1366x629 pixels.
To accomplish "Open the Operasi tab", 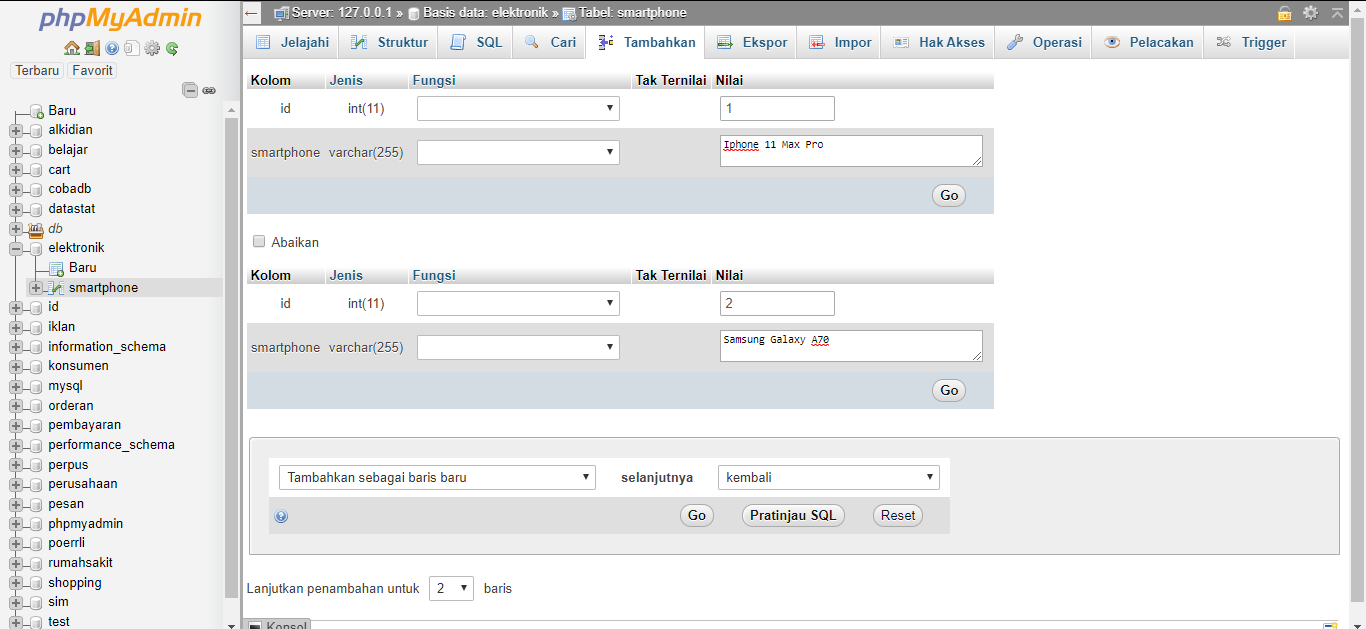I will tap(1044, 43).
